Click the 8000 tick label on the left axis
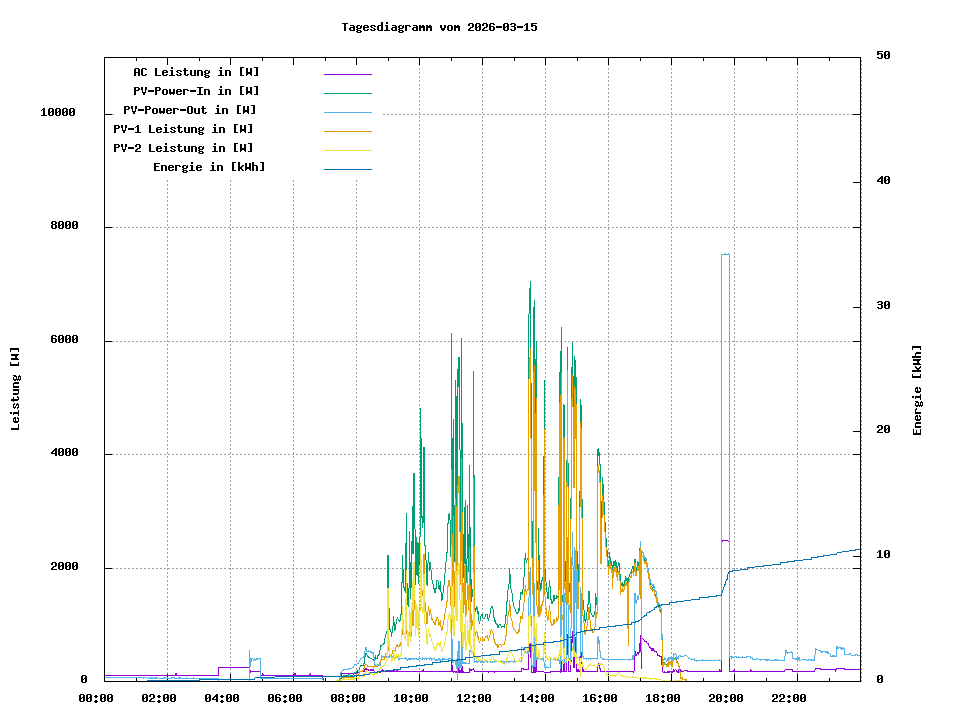Screen dimensions: 960x720 click(x=64, y=227)
